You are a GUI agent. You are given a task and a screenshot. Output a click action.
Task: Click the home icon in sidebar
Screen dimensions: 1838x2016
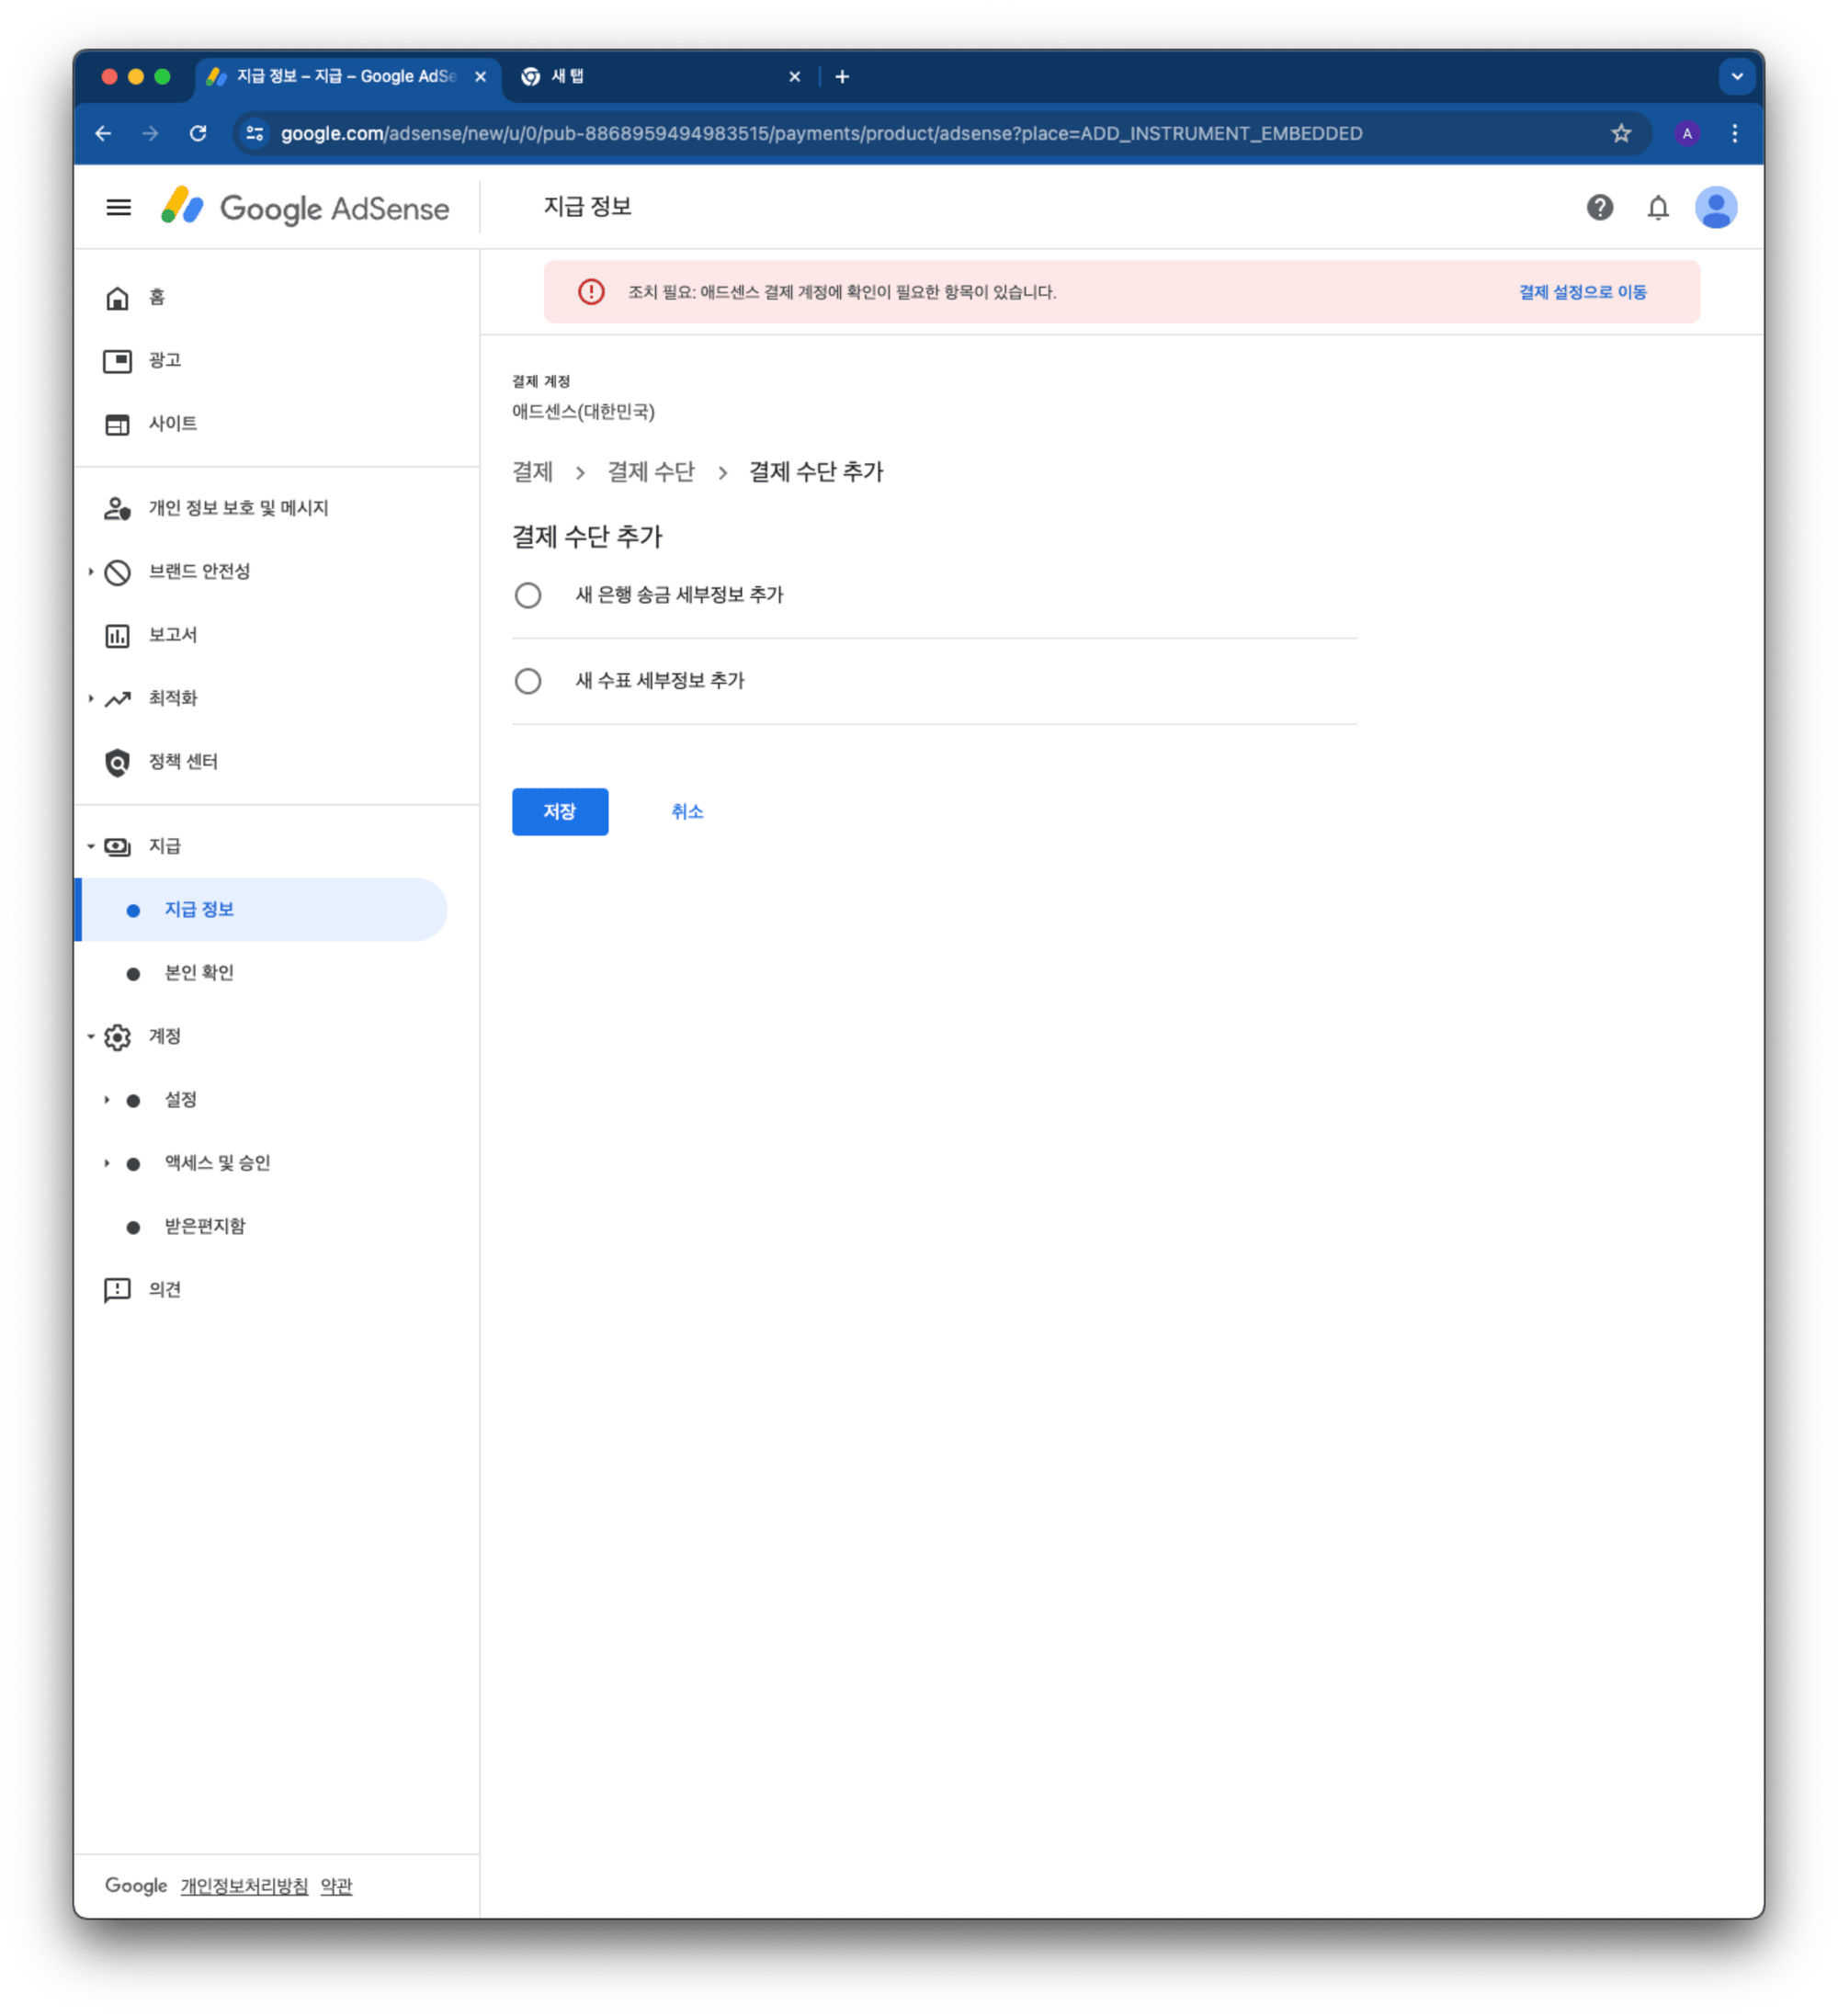tap(117, 298)
